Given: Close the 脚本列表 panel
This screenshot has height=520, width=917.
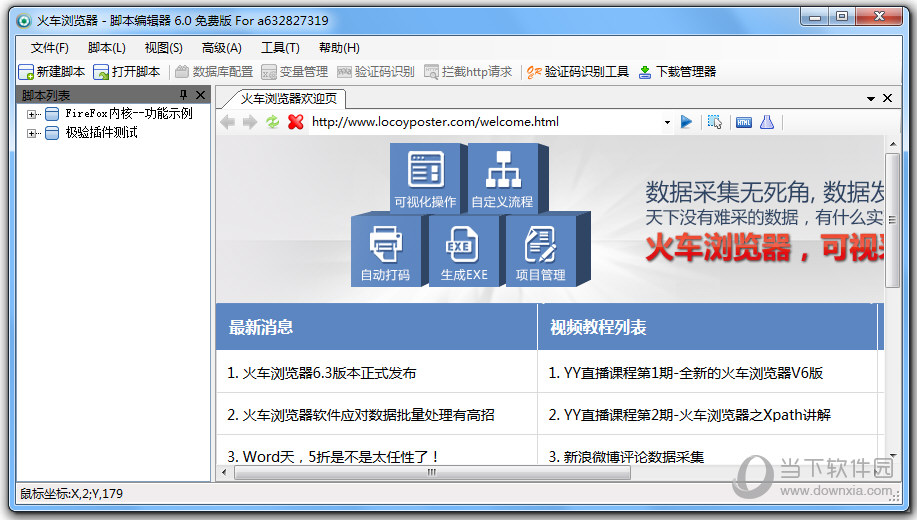Looking at the screenshot, I should coord(200,95).
